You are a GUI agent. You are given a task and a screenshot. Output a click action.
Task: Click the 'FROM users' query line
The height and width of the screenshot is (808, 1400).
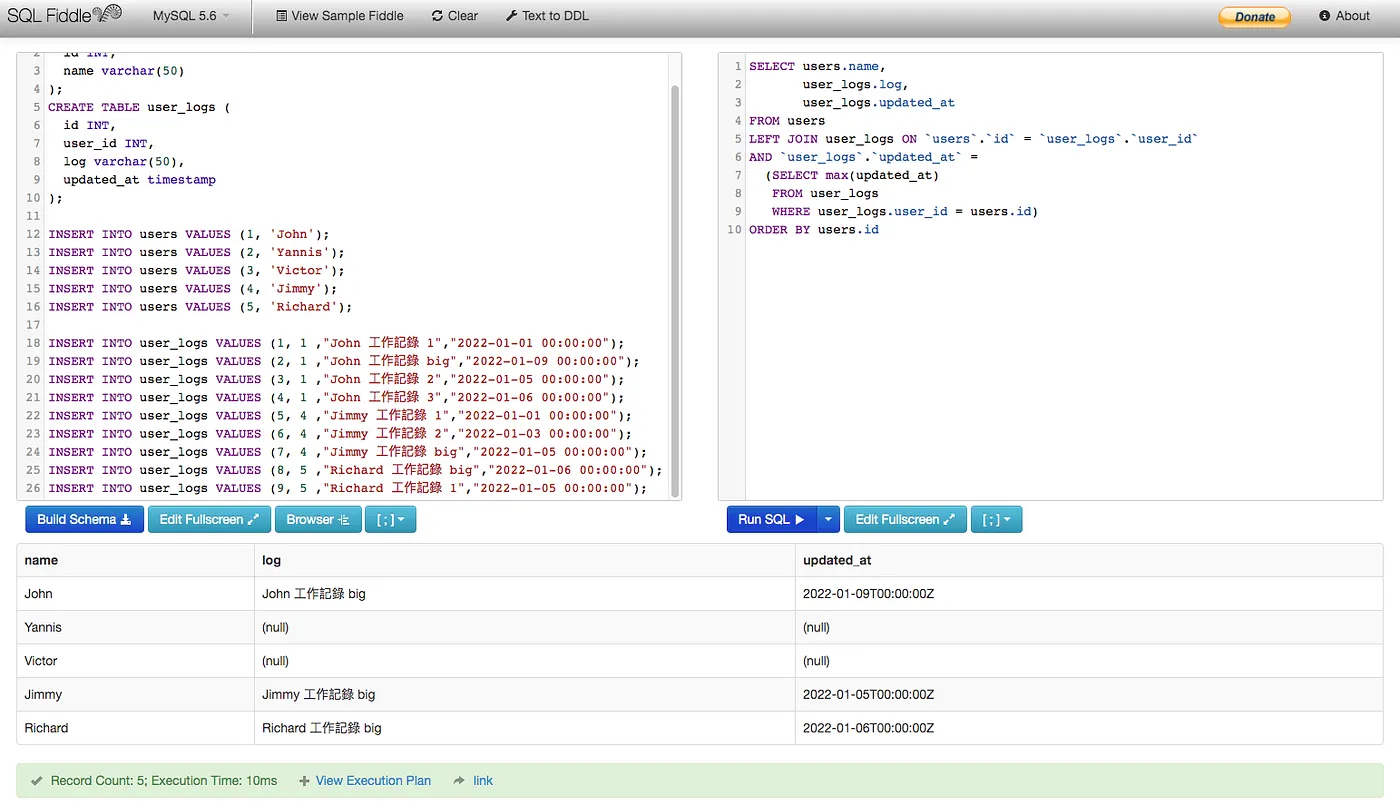point(787,121)
